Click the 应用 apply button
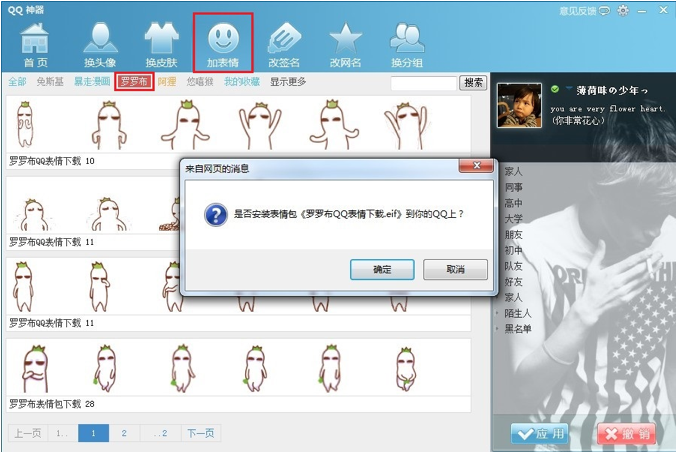Viewport: 678px width, 453px height. point(540,434)
